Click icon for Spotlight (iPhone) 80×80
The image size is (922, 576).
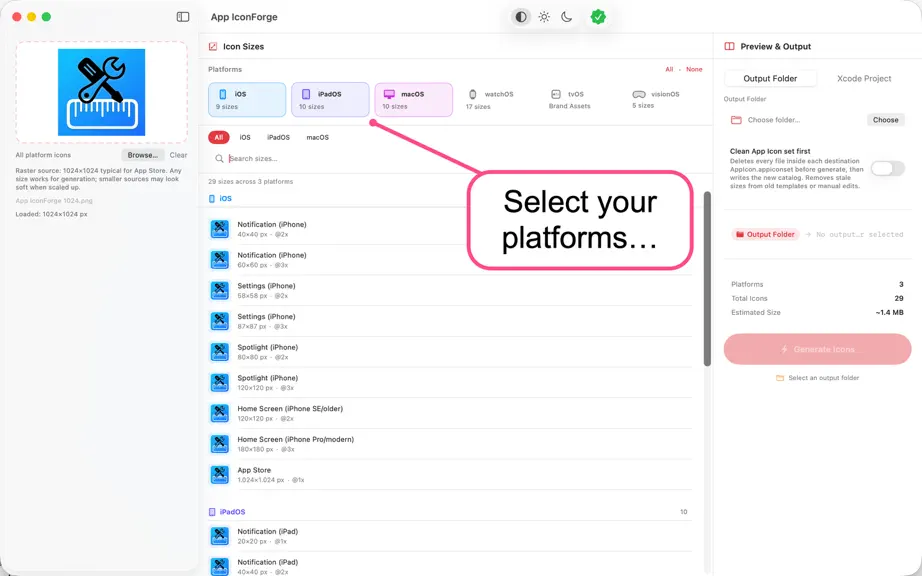220,352
